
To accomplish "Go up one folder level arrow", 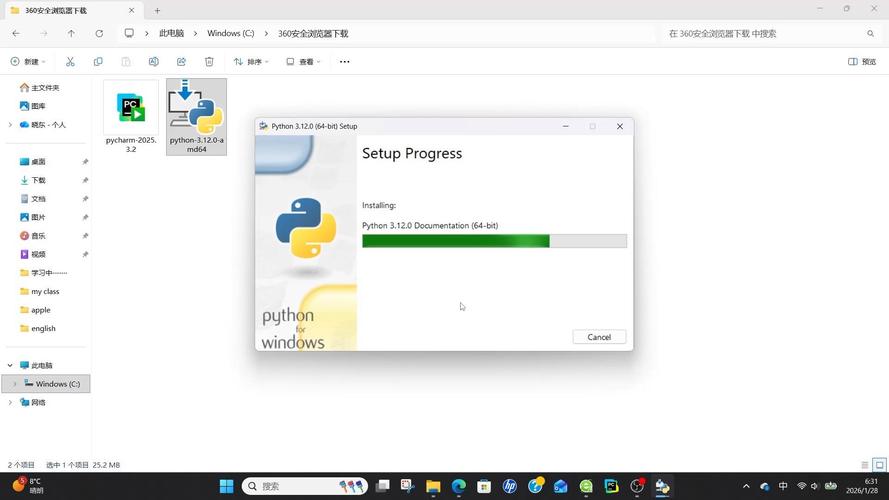I will coord(71,33).
